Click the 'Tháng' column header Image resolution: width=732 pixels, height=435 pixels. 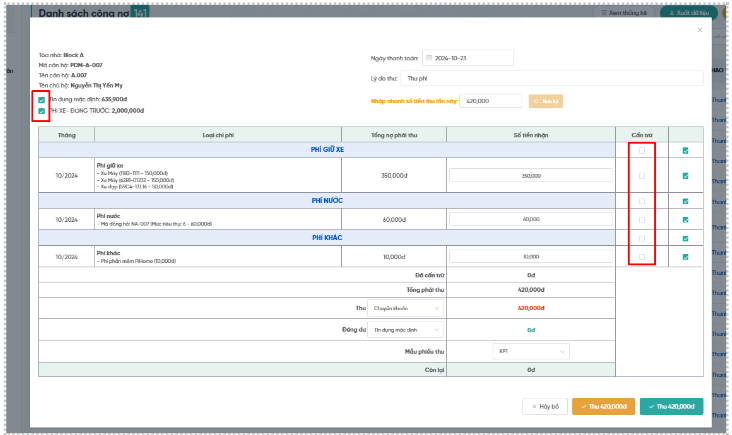pos(67,135)
